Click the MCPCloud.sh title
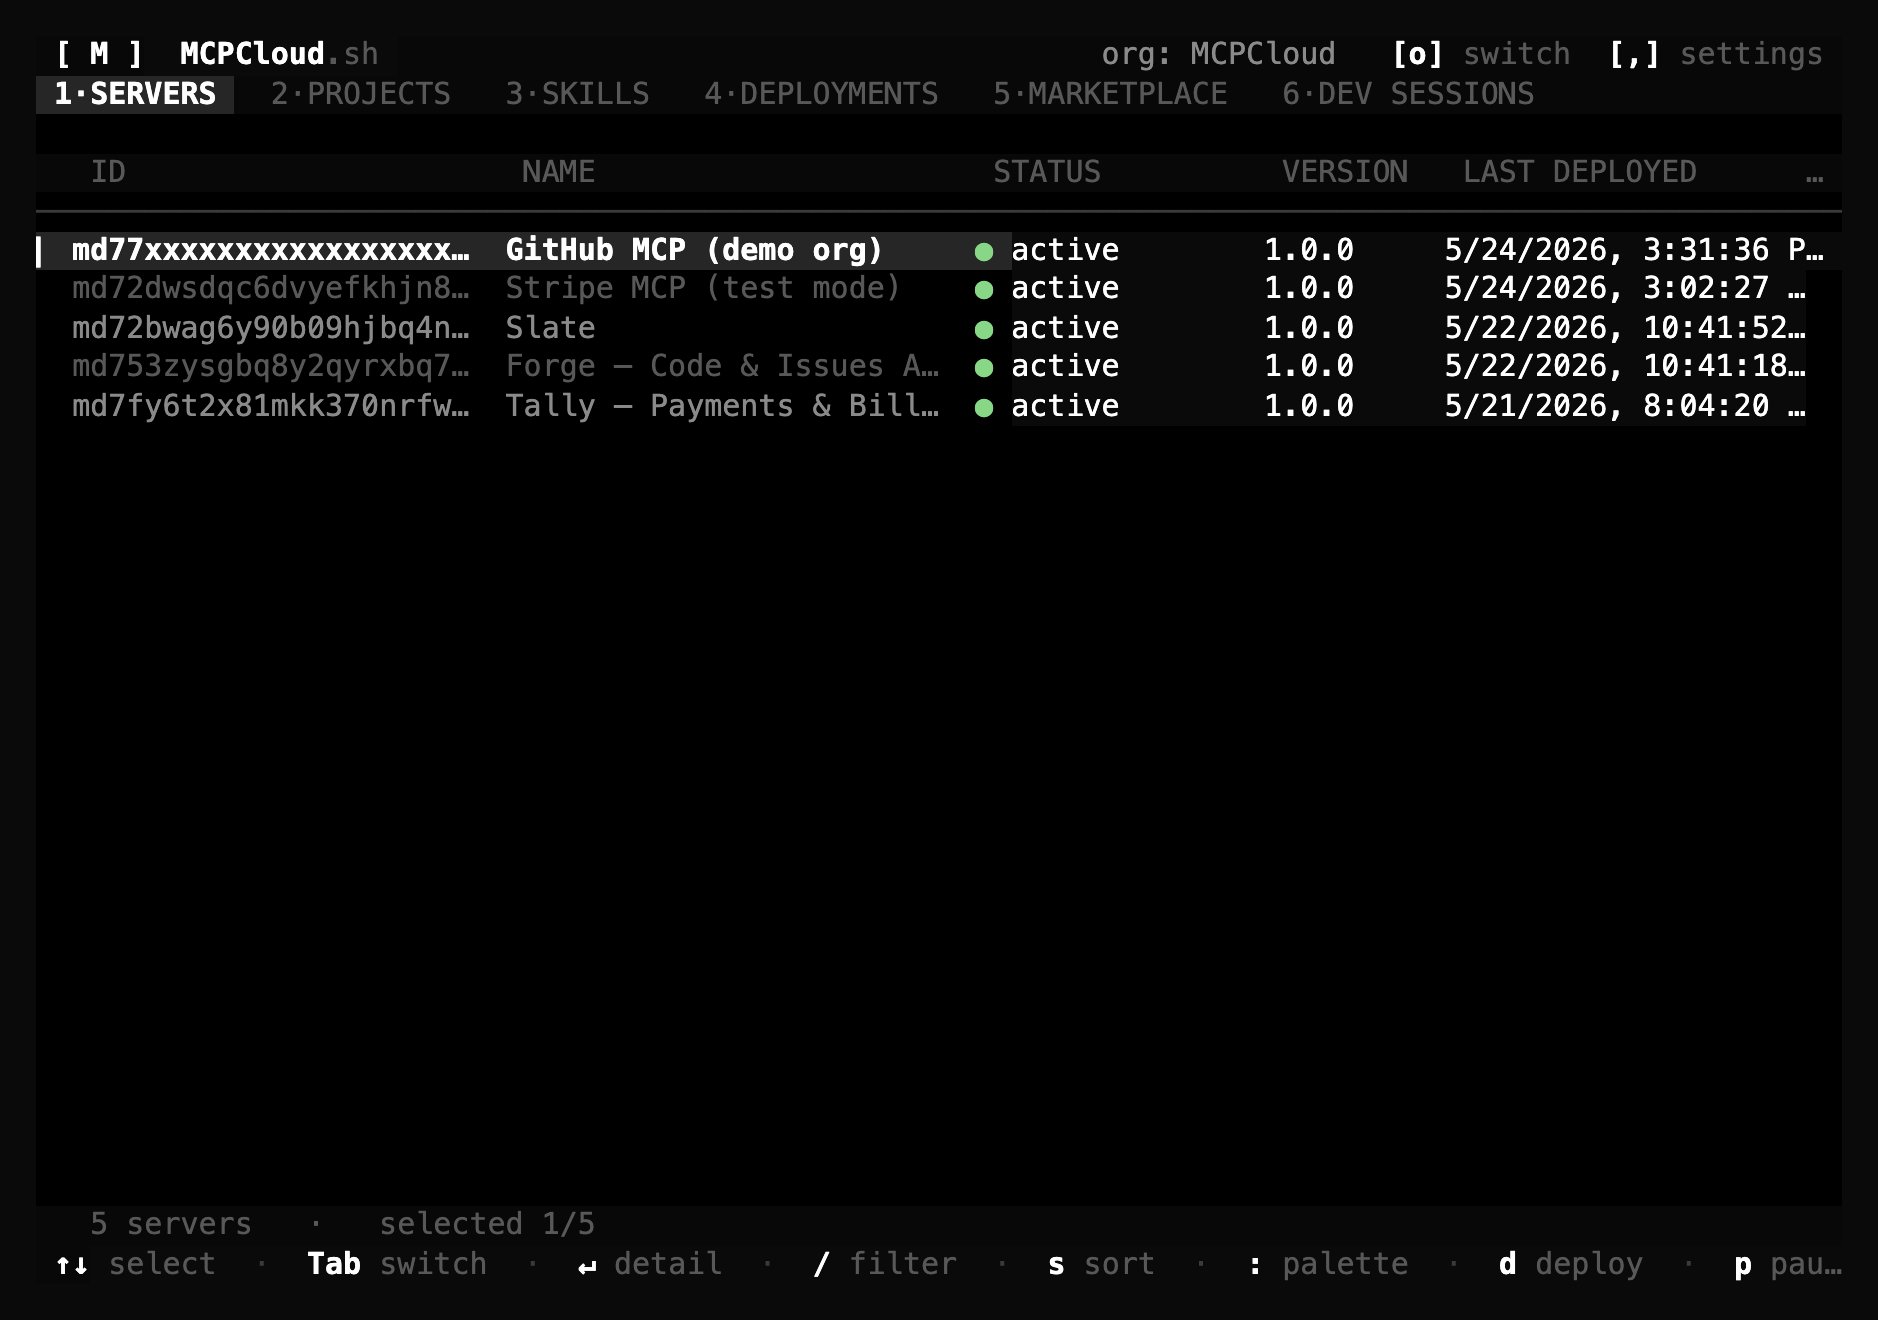 (x=279, y=54)
